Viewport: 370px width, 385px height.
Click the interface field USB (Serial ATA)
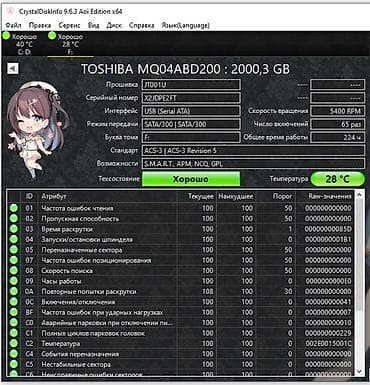point(191,111)
